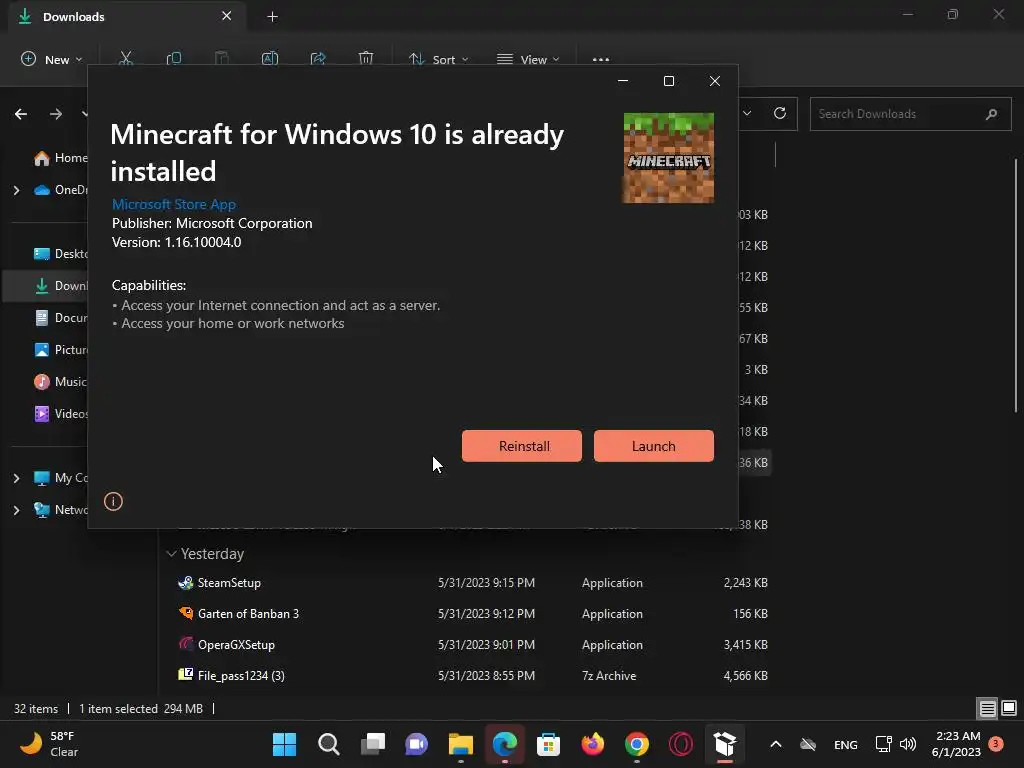Expand the OneDrive tree node
1024x768 pixels.
[16, 190]
